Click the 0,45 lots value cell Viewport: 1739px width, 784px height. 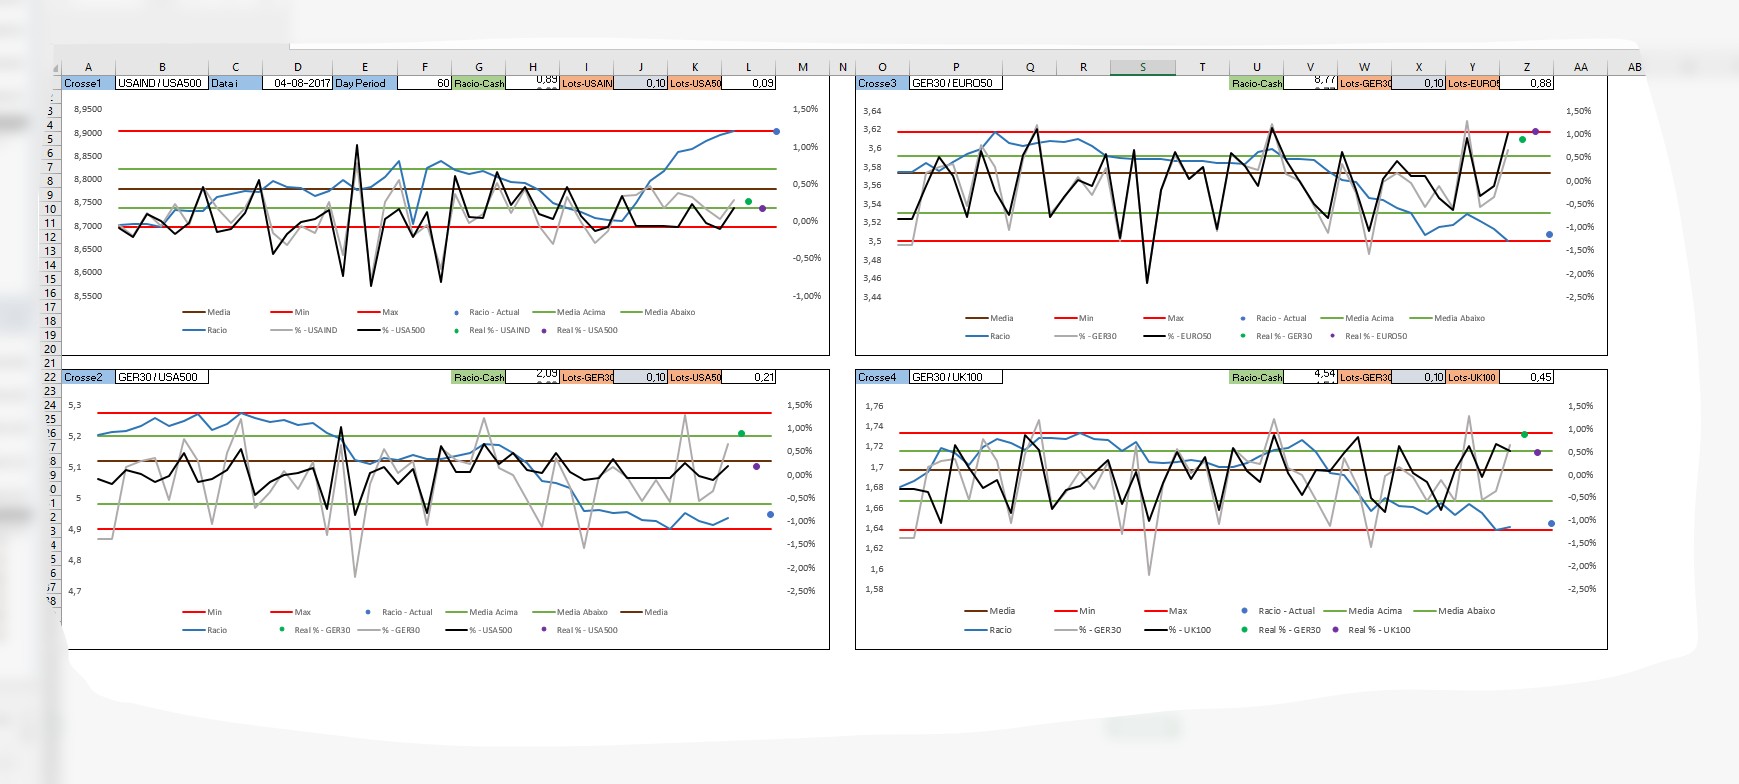[1527, 377]
